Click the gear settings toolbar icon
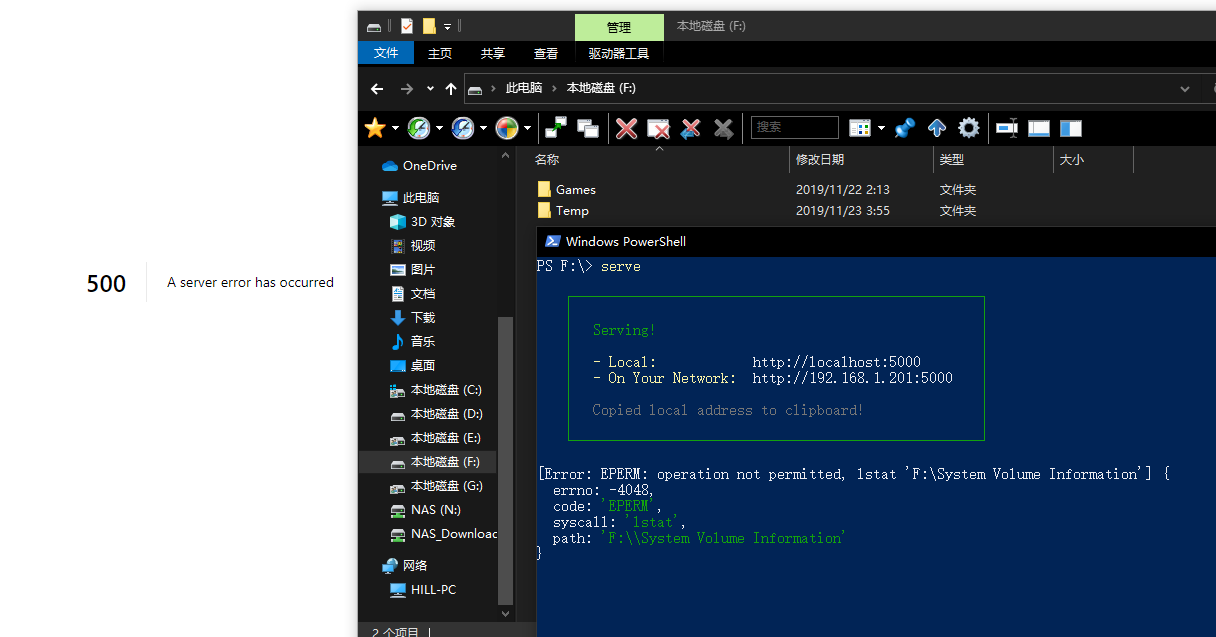1216x637 pixels. coord(968,128)
